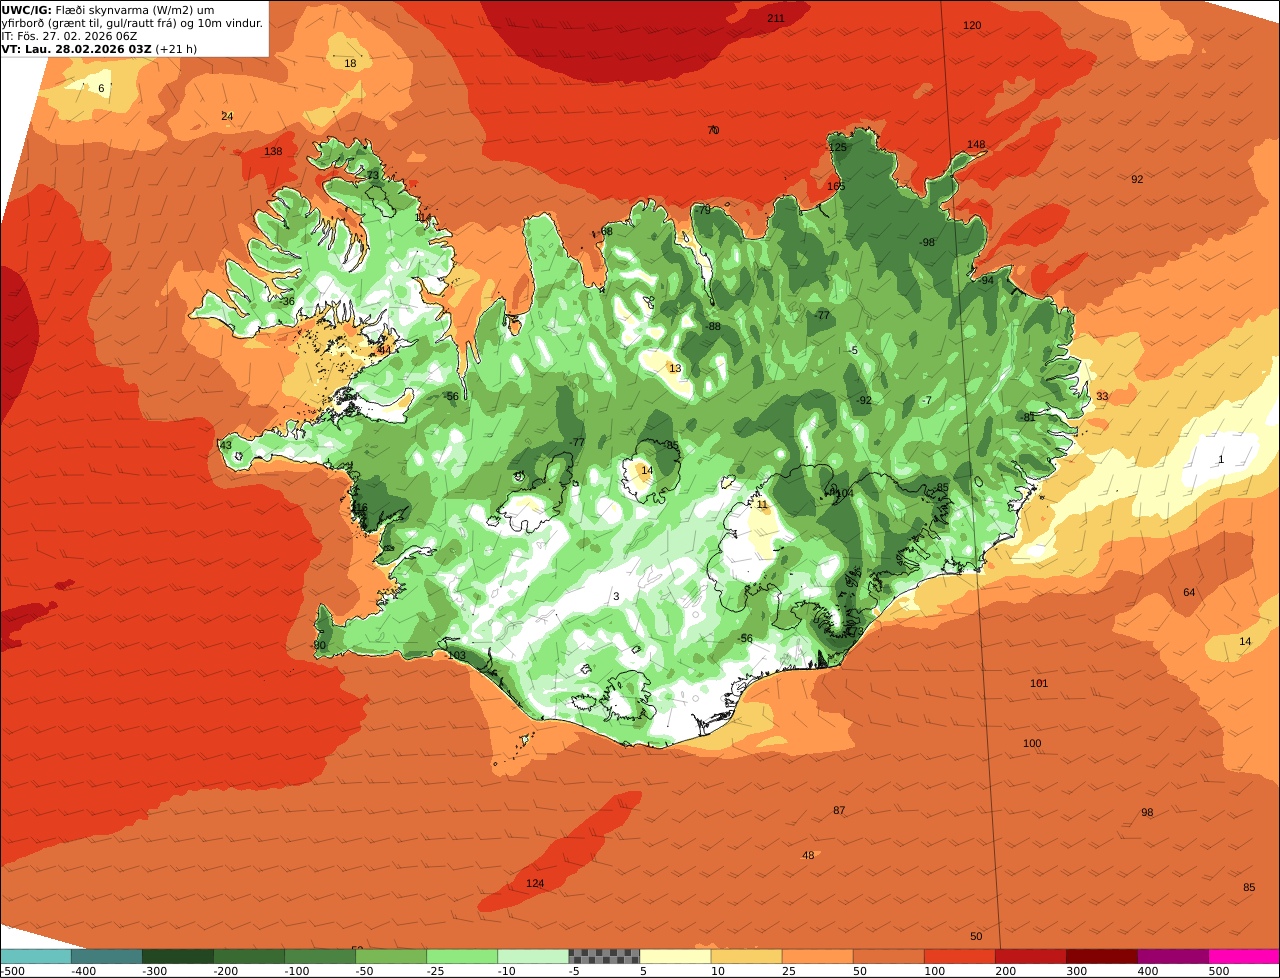1280x978 pixels.
Task: Click the '-88' value in north Iceland
Action: pos(713,326)
